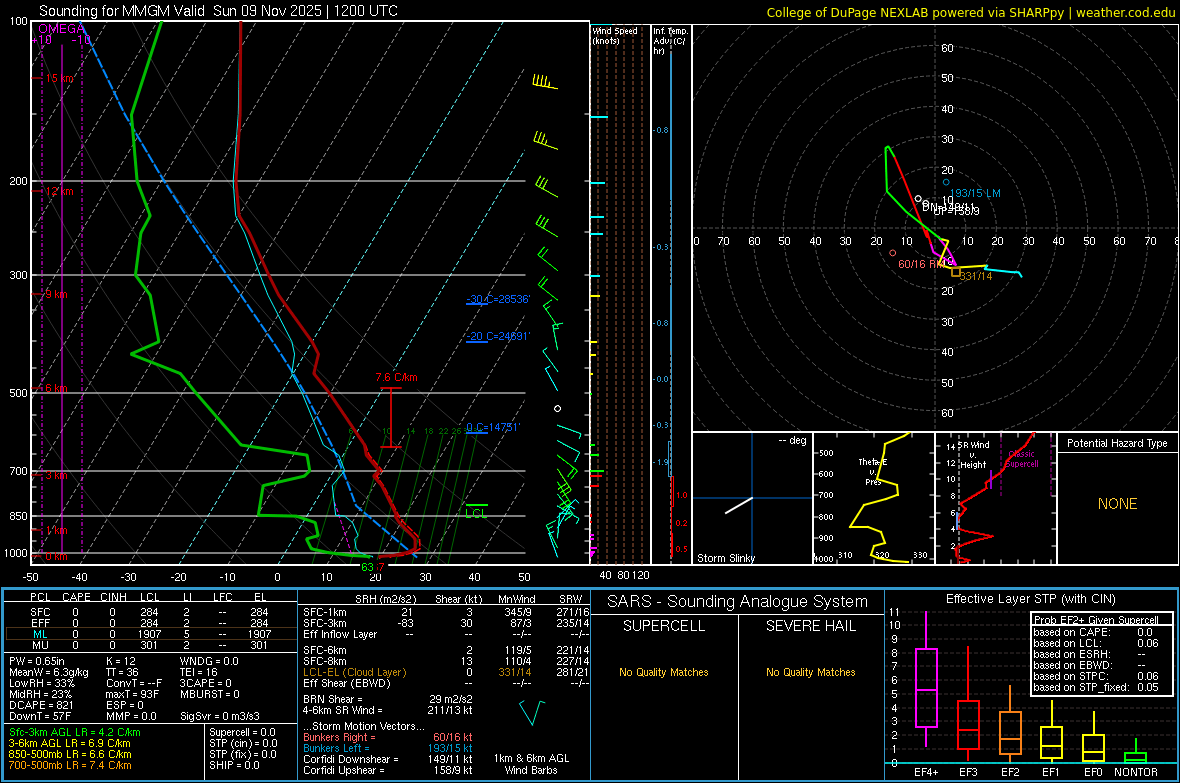This screenshot has height=783, width=1180.
Task: Click the based on STP_fixed: 0.05 row
Action: [1096, 687]
